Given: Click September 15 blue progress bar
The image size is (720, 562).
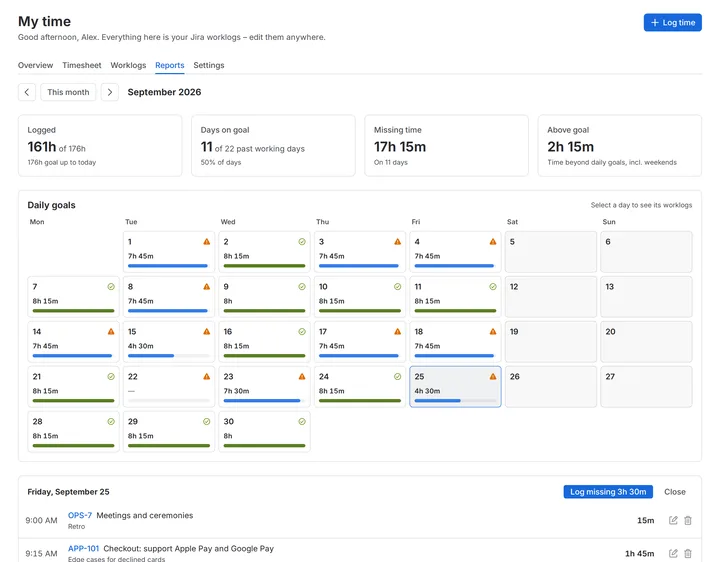Looking at the screenshot, I should [x=151, y=356].
